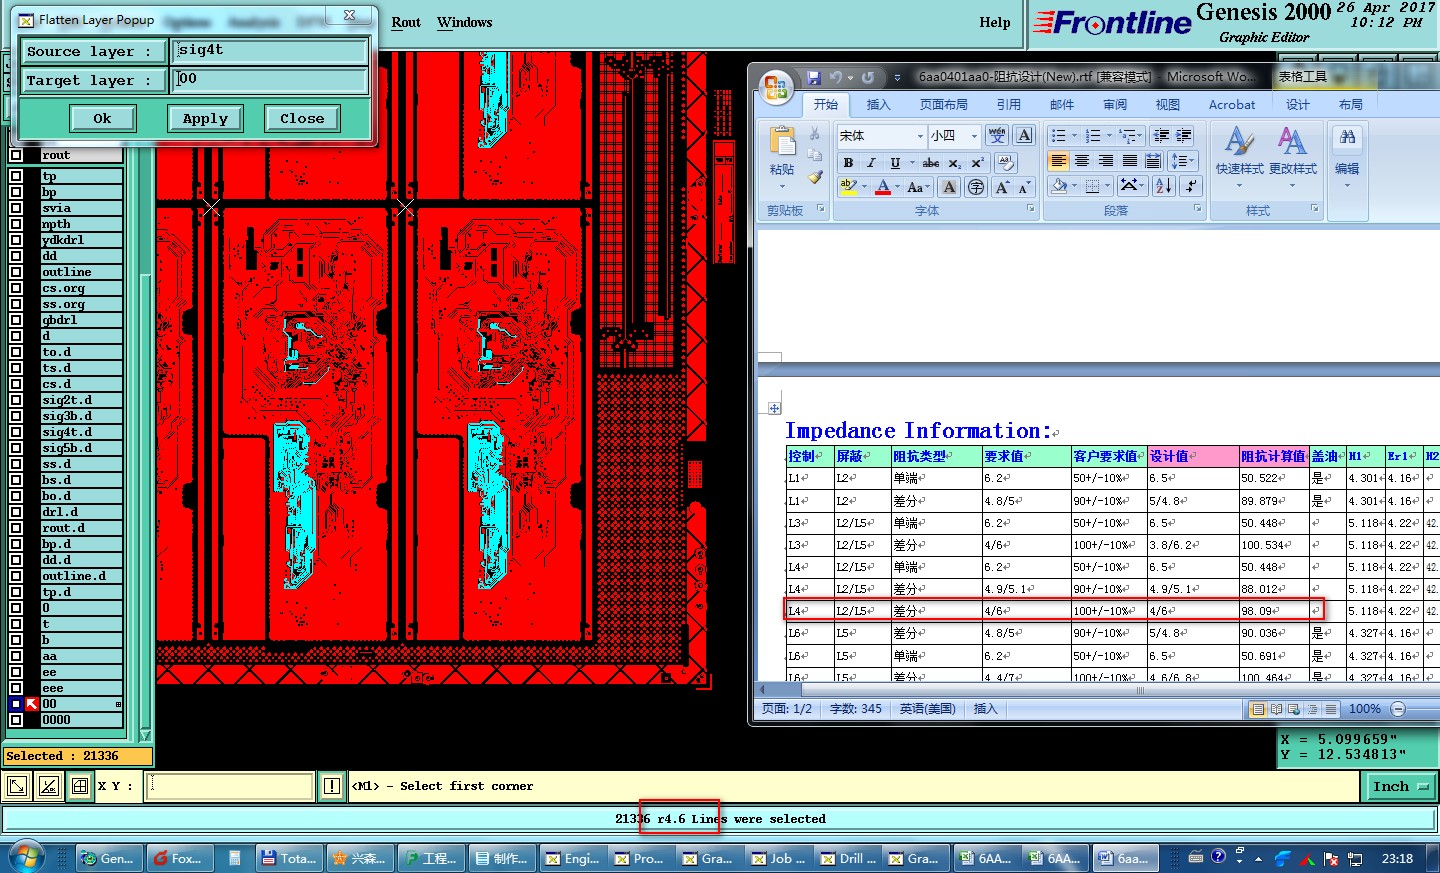Align paragraph left in Word
Image resolution: width=1440 pixels, height=873 pixels.
1058,161
